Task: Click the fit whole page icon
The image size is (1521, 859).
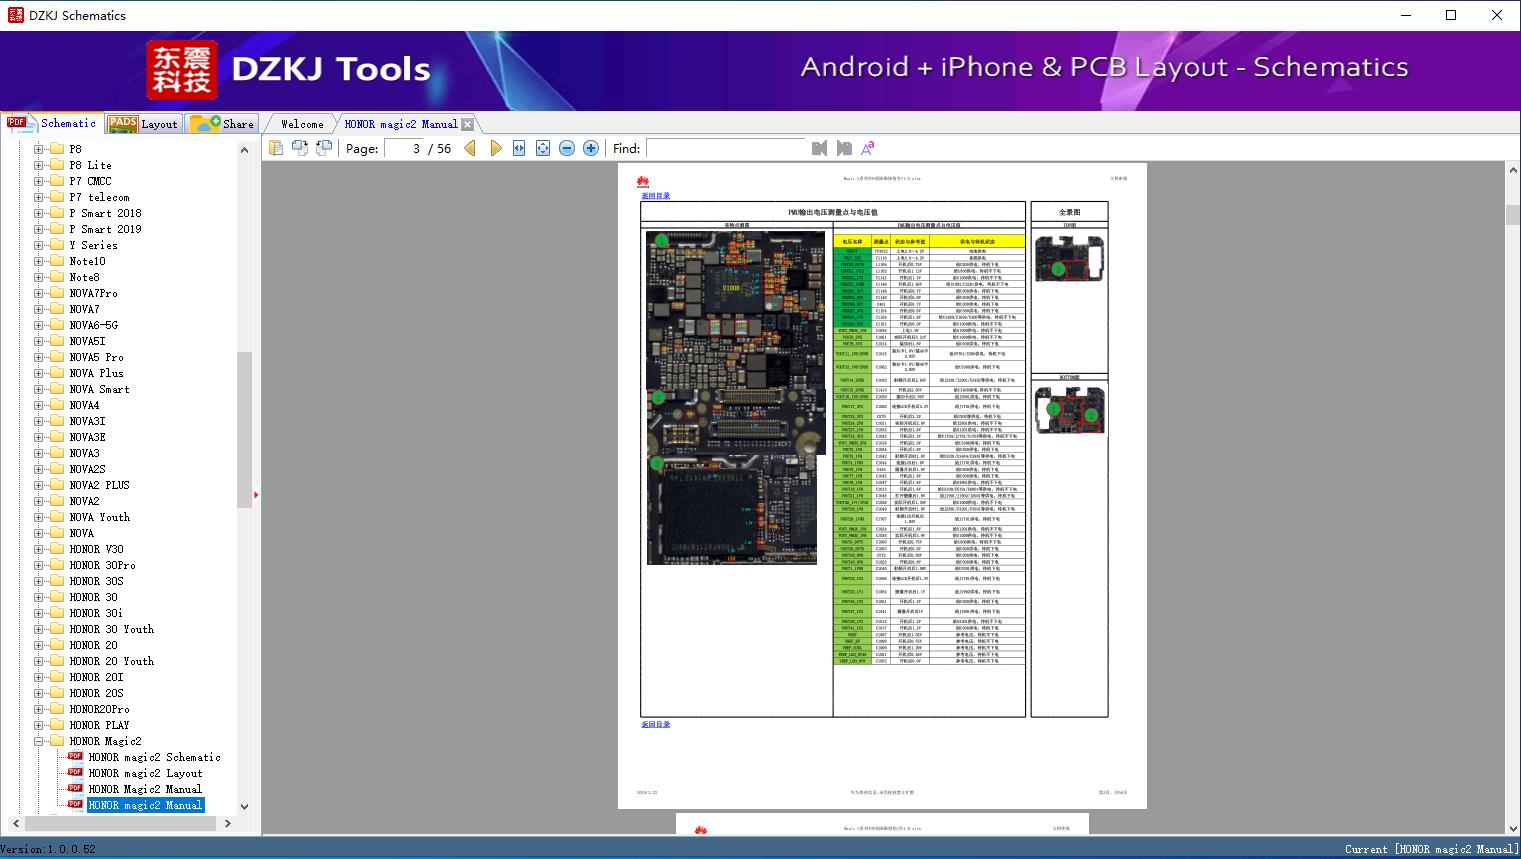Action: (543, 148)
